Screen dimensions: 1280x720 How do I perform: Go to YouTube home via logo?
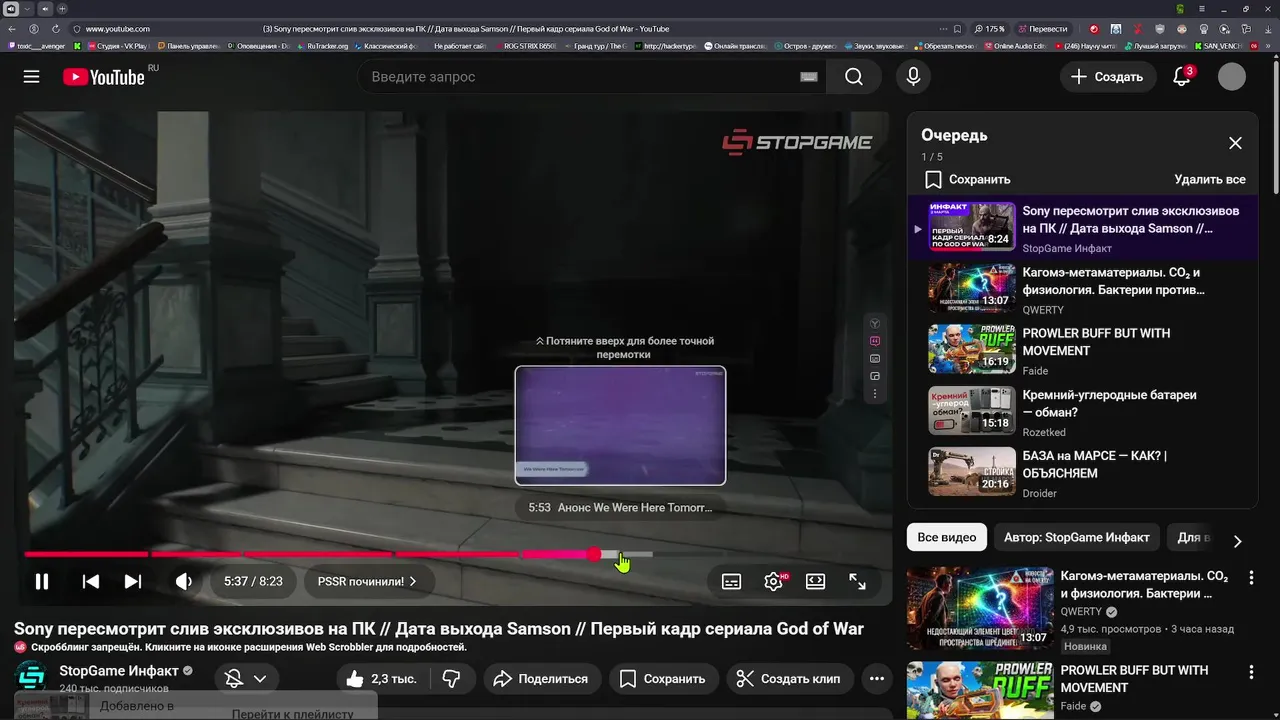[x=104, y=77]
